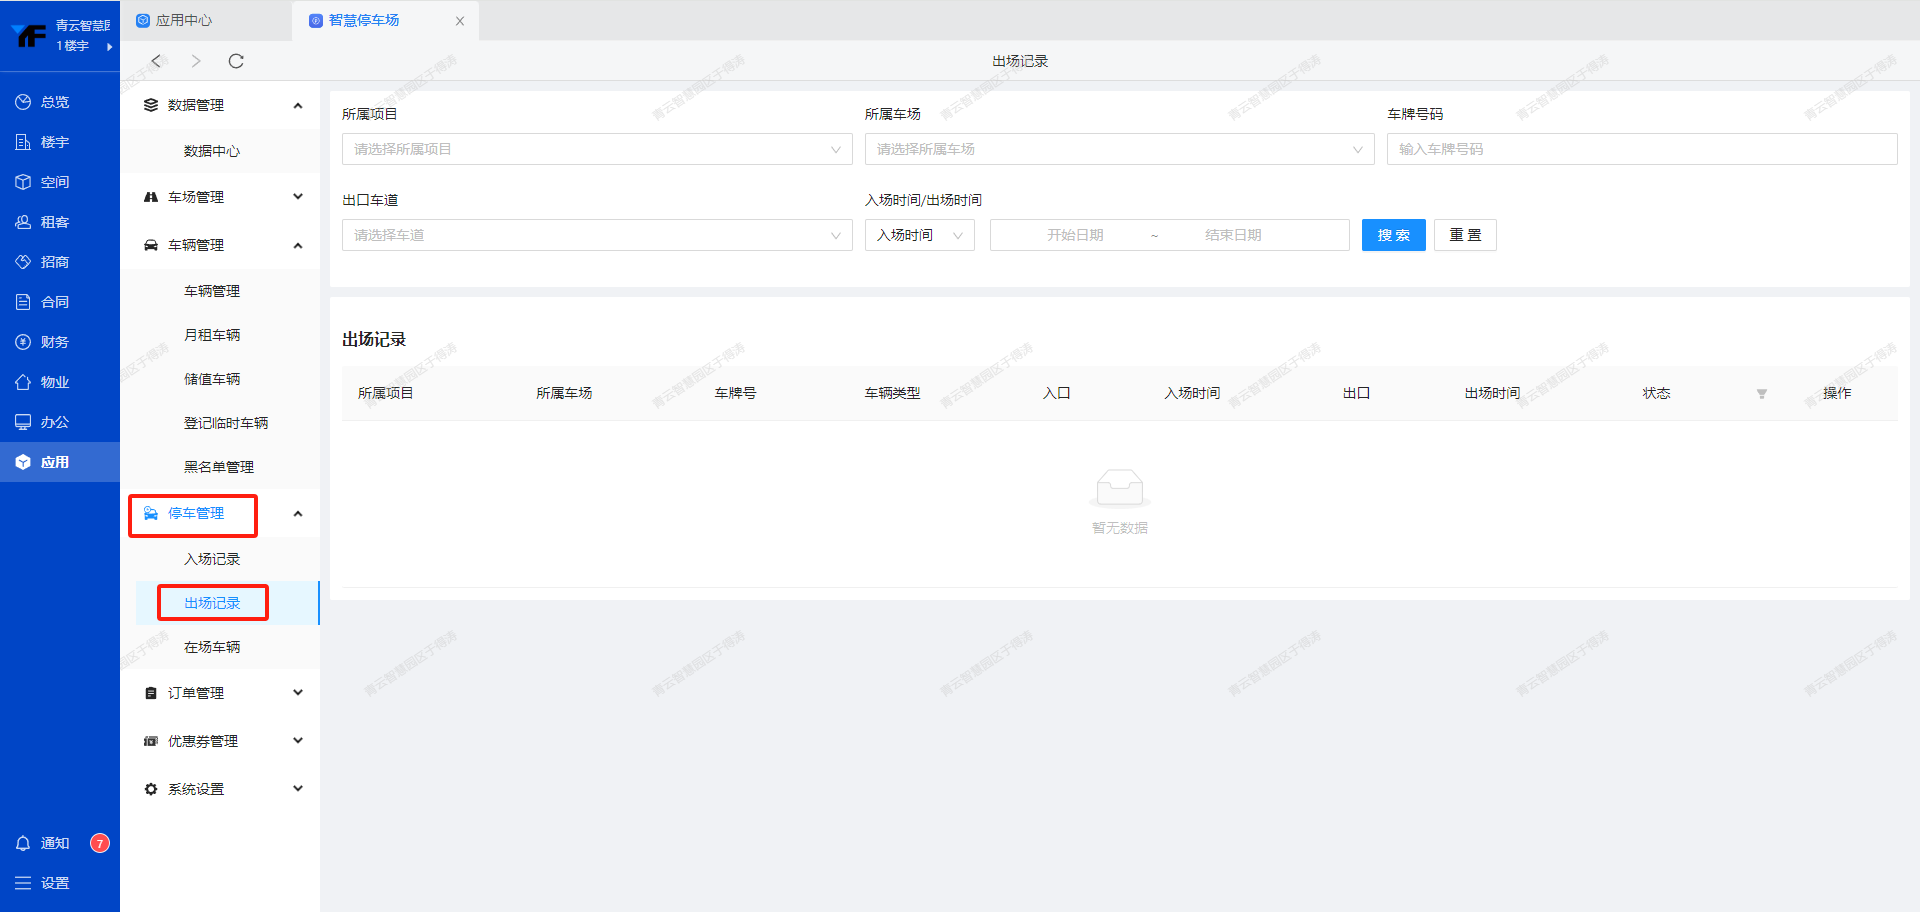Click the browser back arrow icon
The image size is (1920, 912).
tap(156, 61)
